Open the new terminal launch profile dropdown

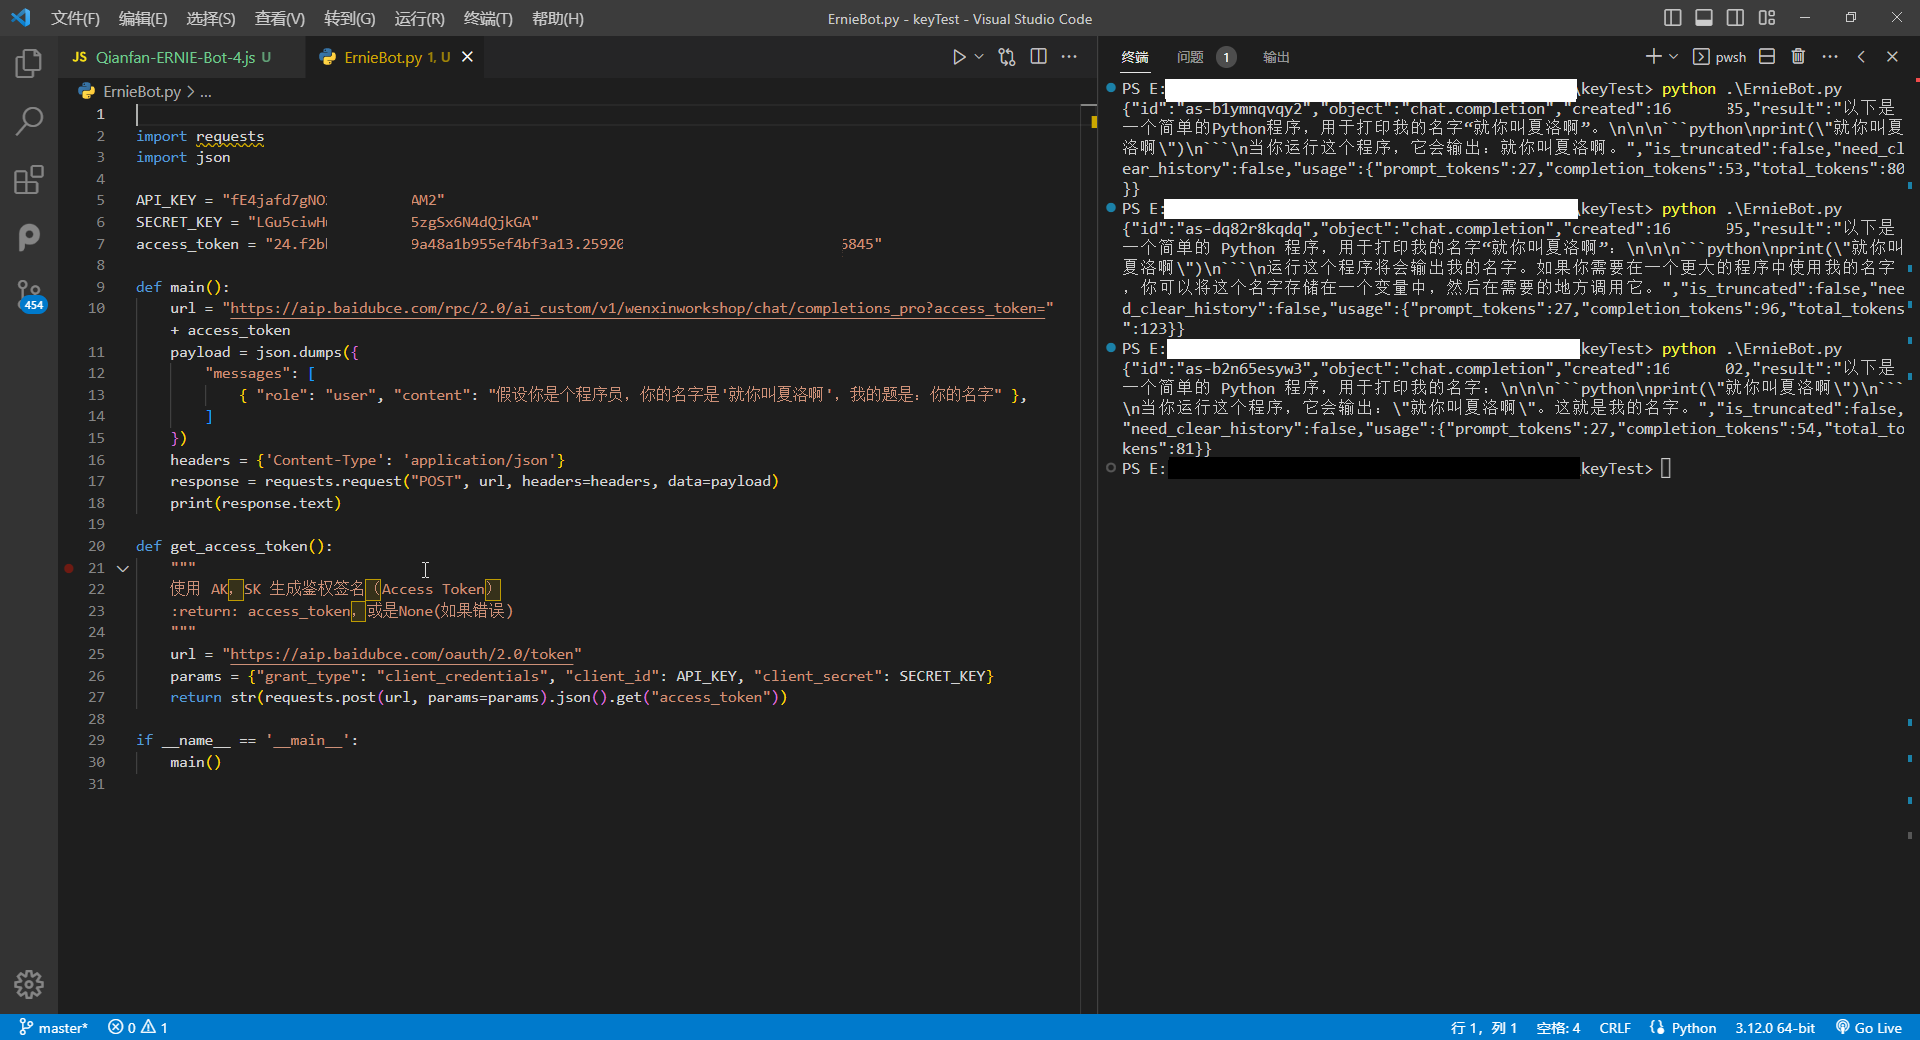(1673, 57)
